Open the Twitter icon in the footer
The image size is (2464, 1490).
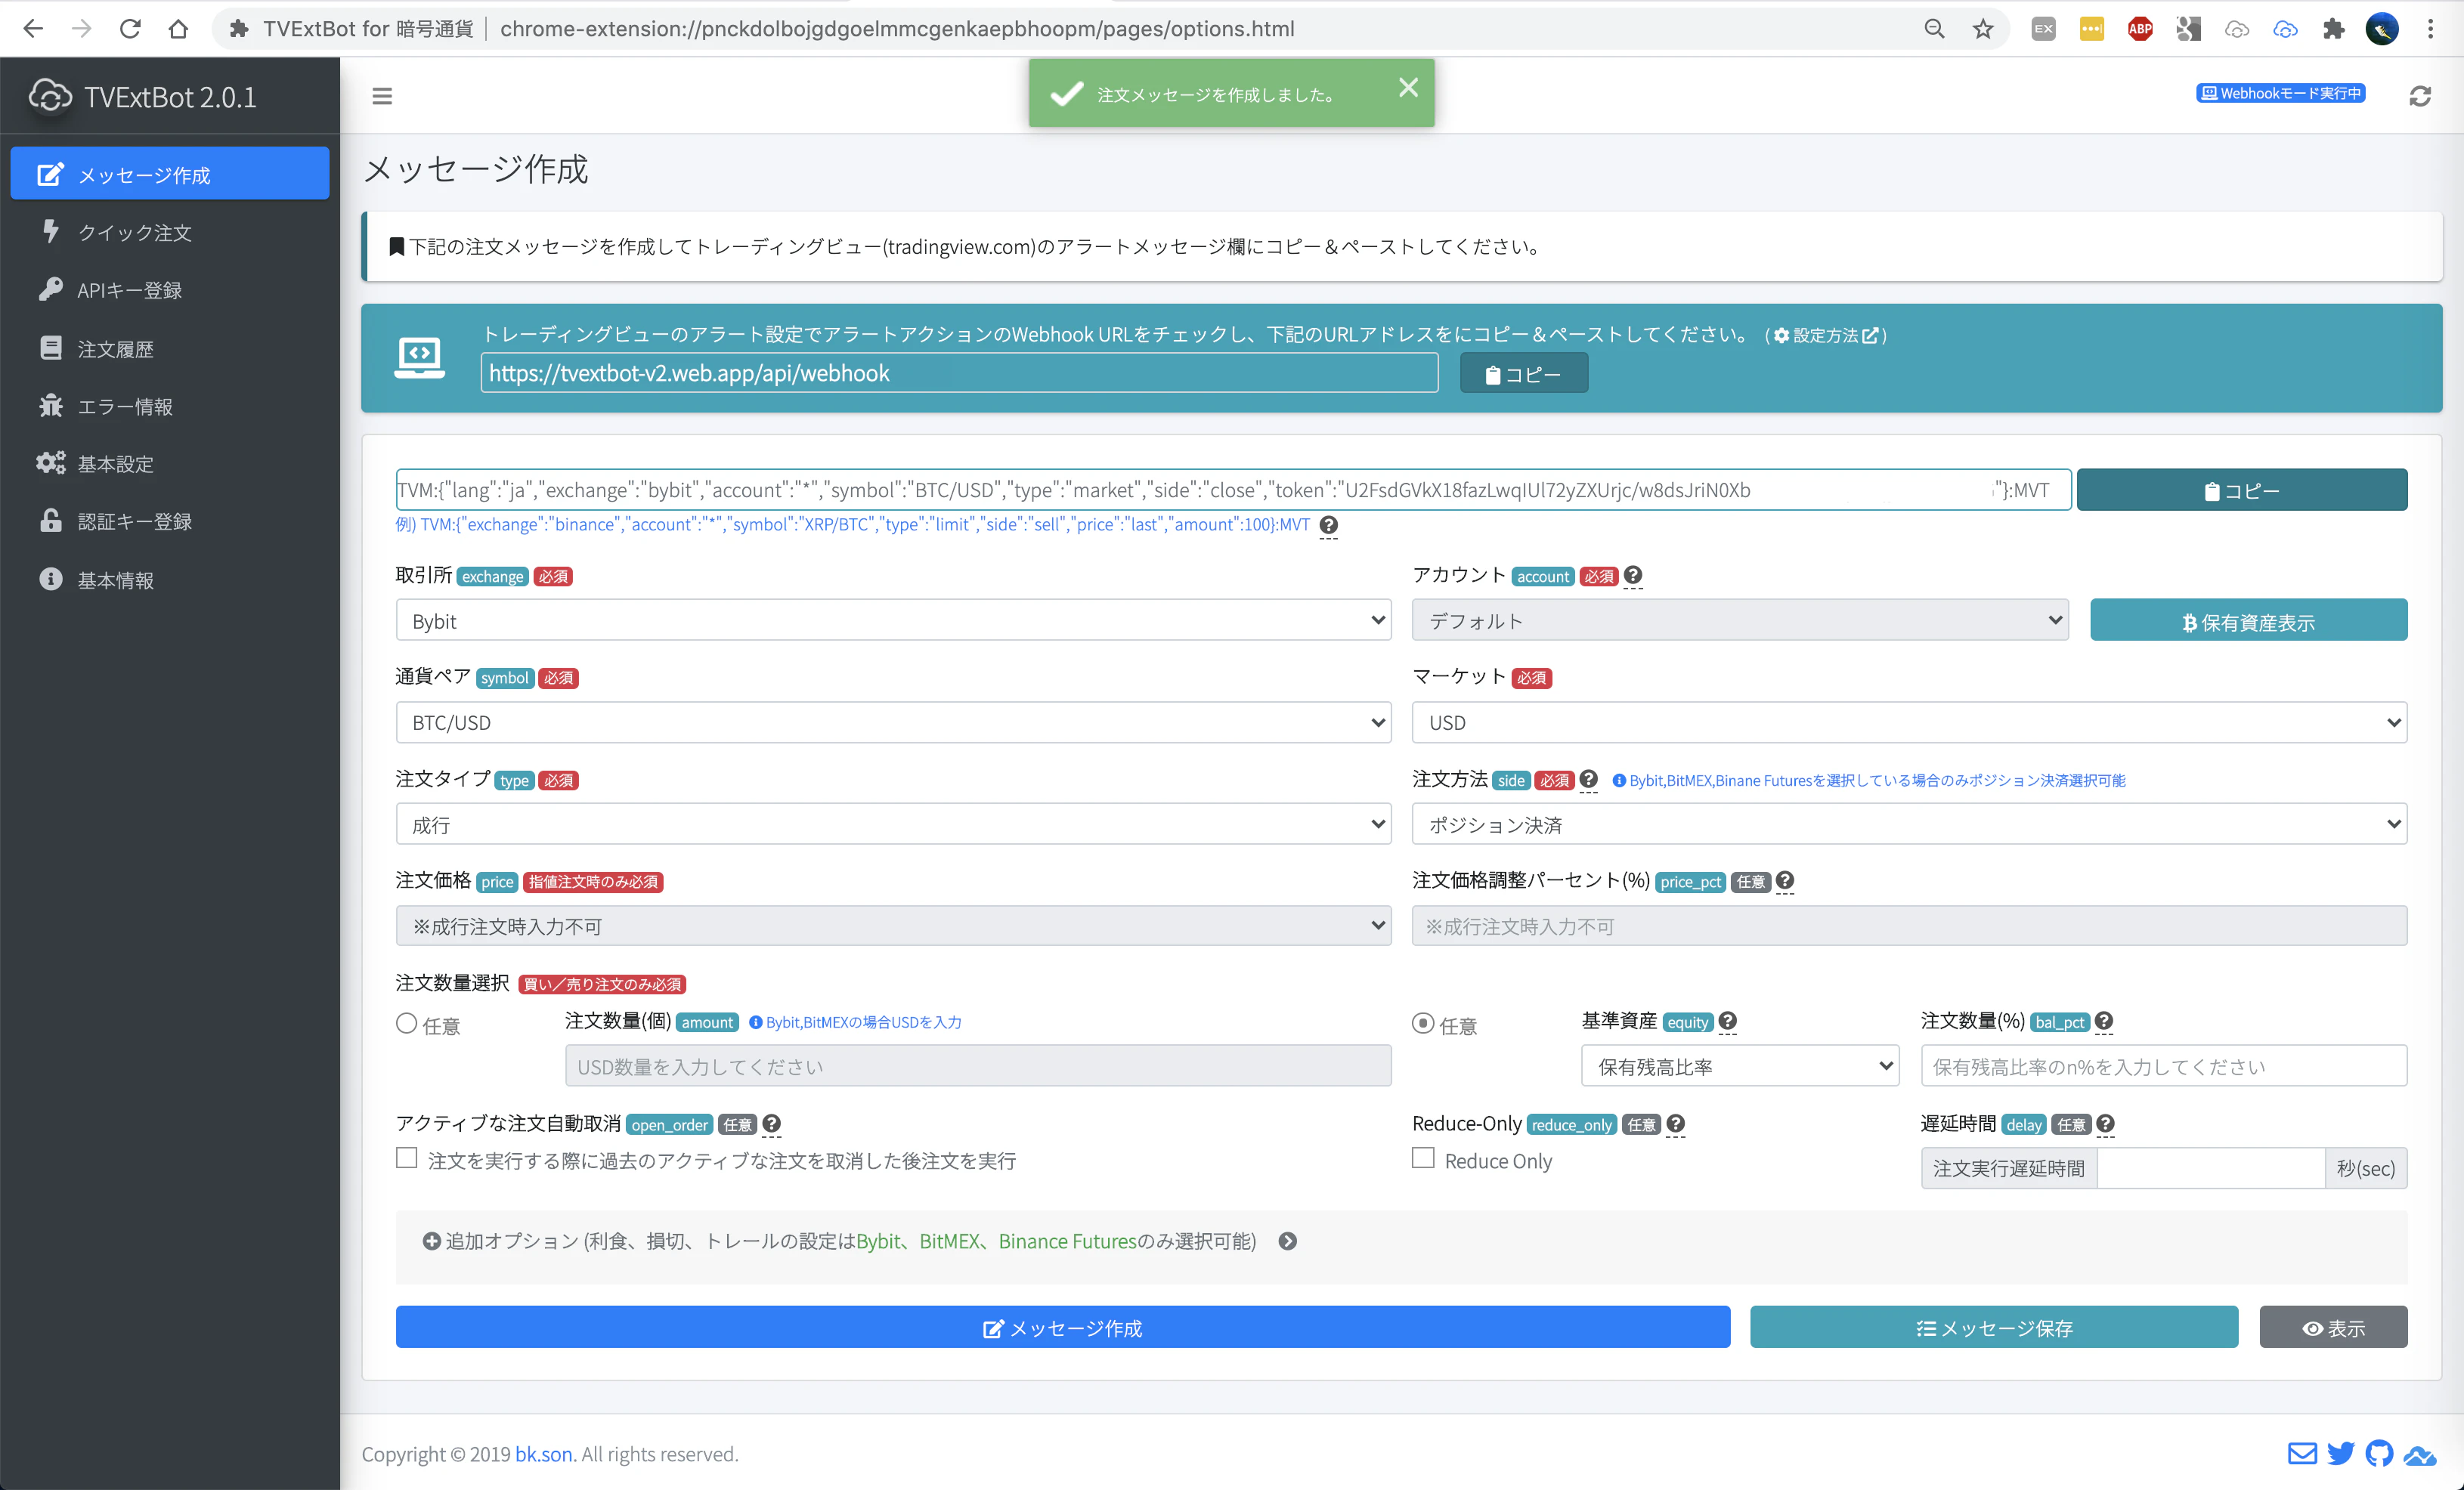[x=2341, y=1453]
